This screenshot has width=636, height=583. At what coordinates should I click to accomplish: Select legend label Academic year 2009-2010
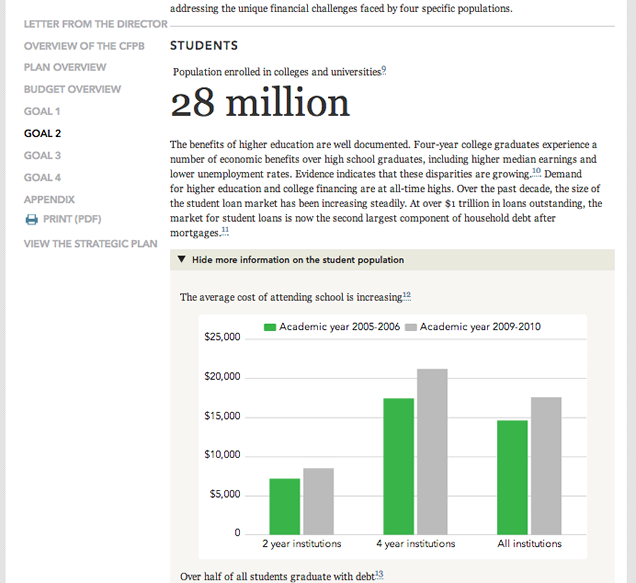[x=480, y=327]
